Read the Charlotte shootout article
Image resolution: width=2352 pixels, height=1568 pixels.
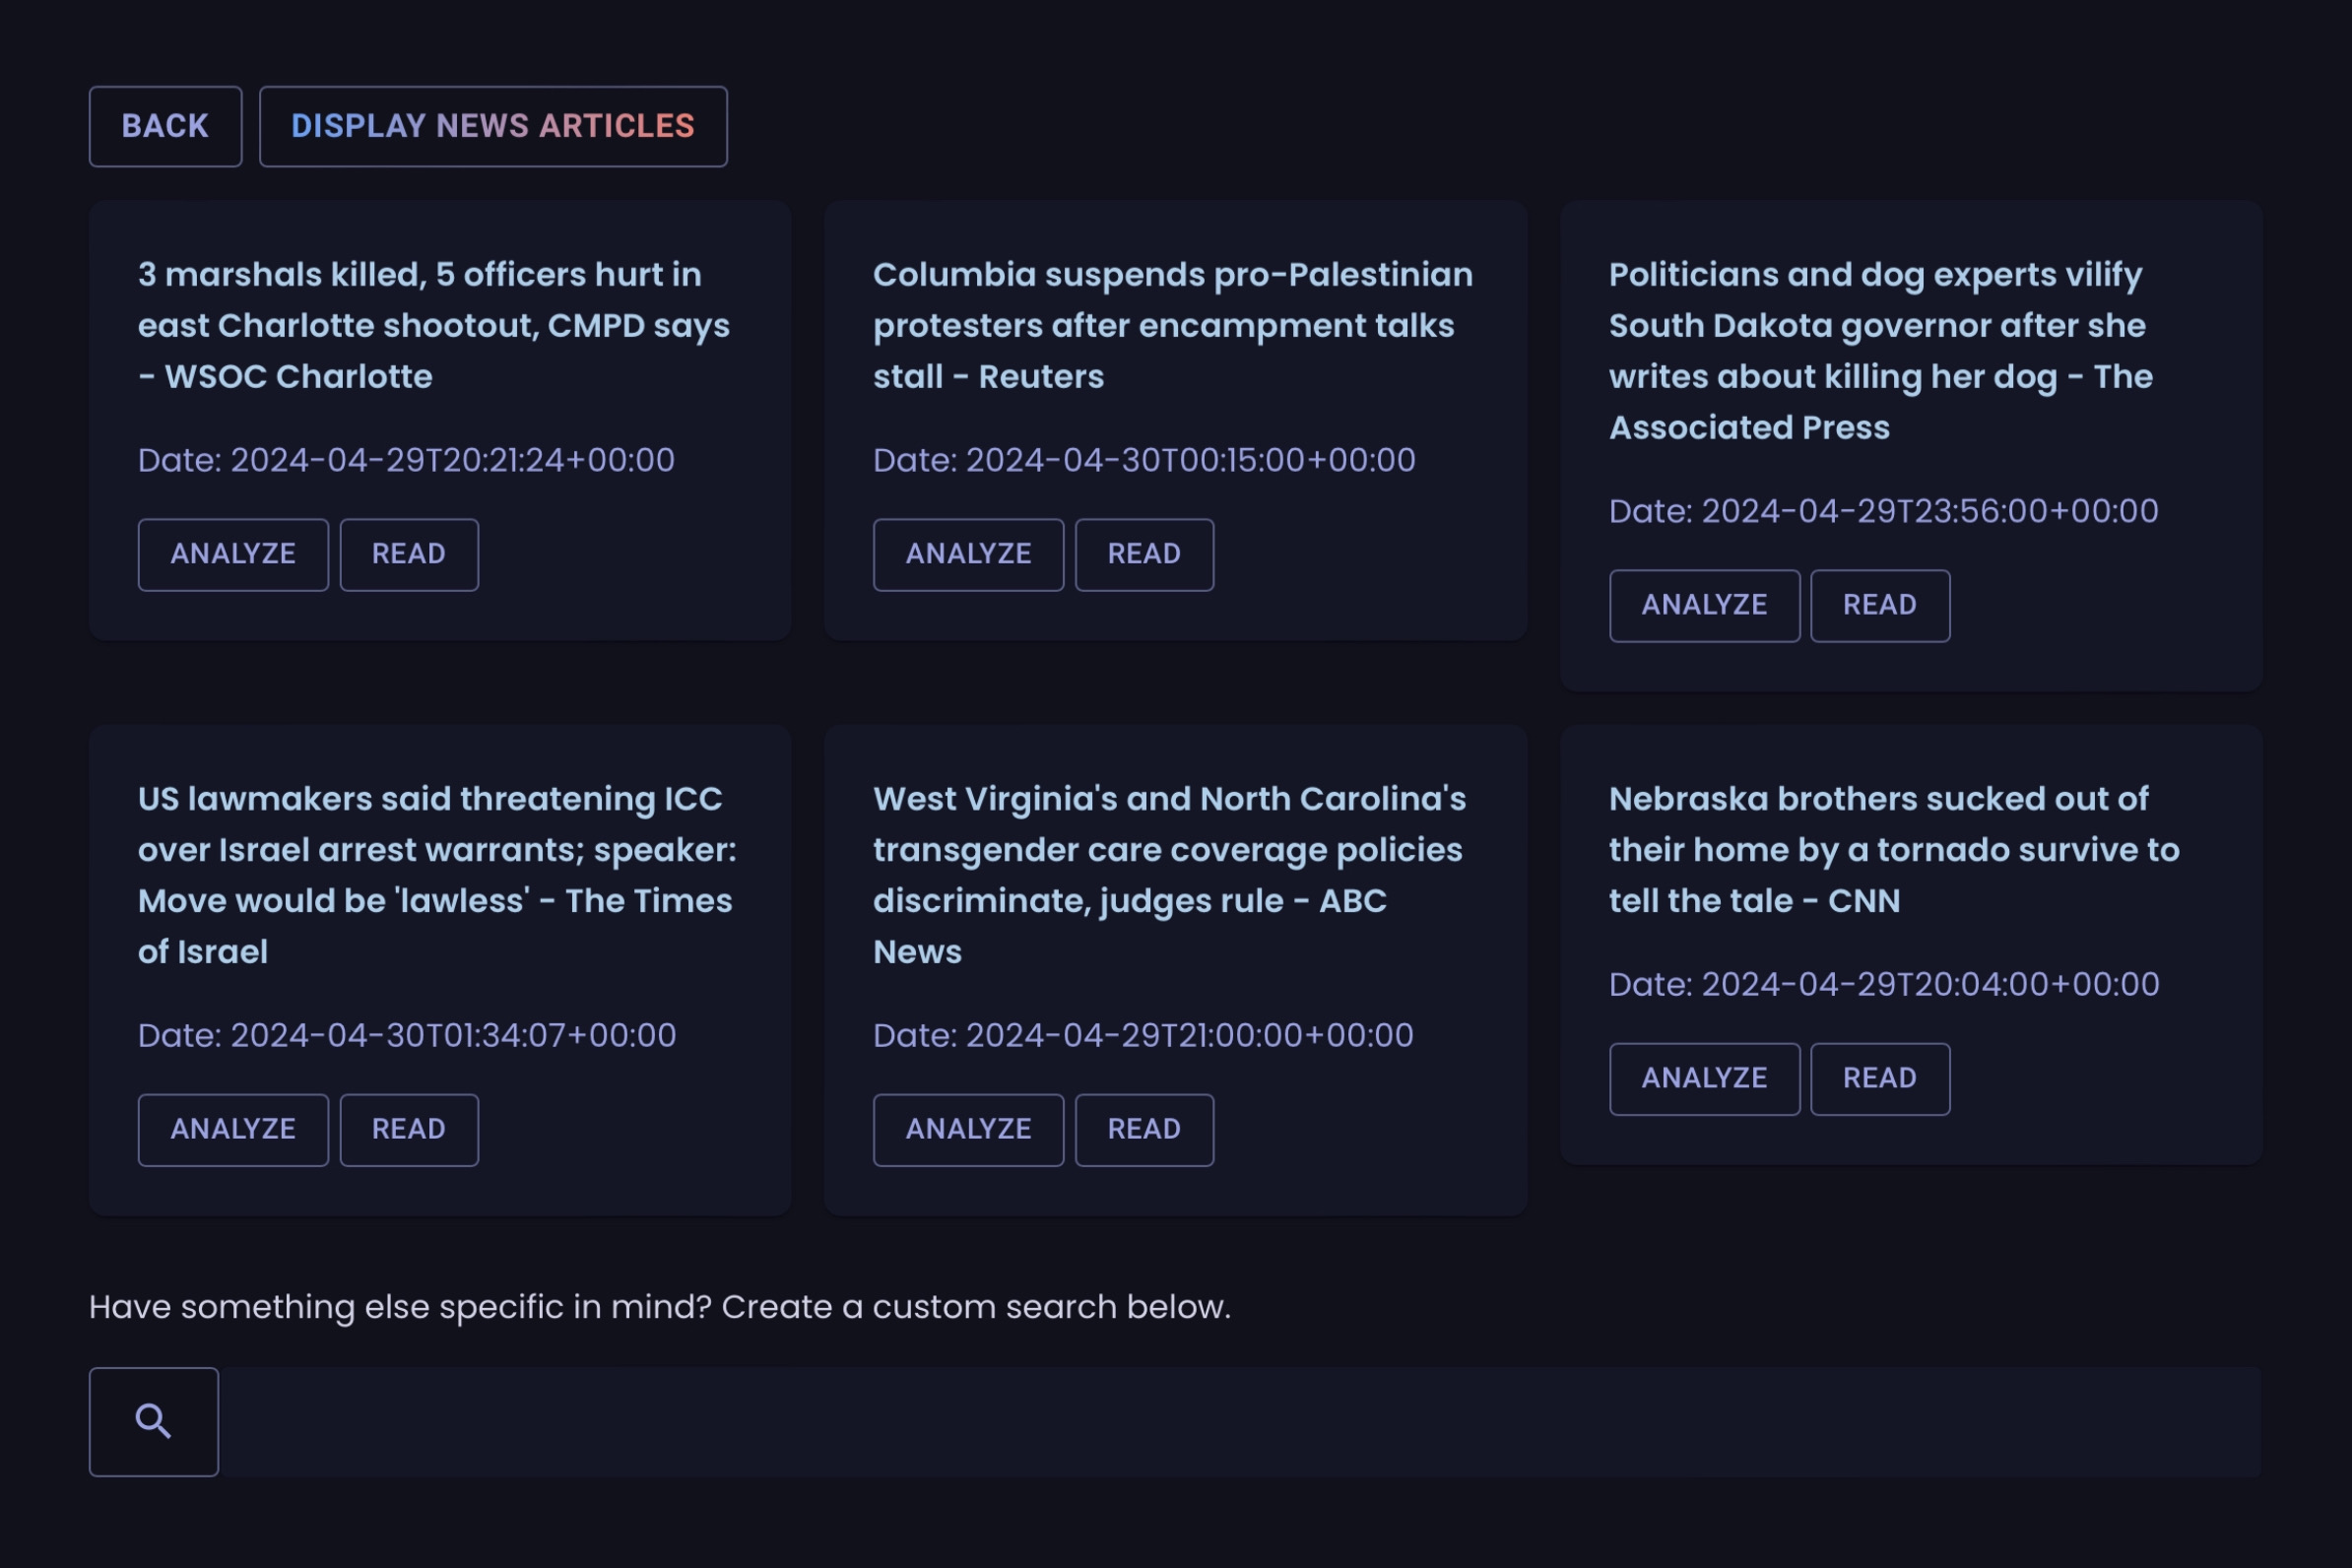tap(408, 554)
